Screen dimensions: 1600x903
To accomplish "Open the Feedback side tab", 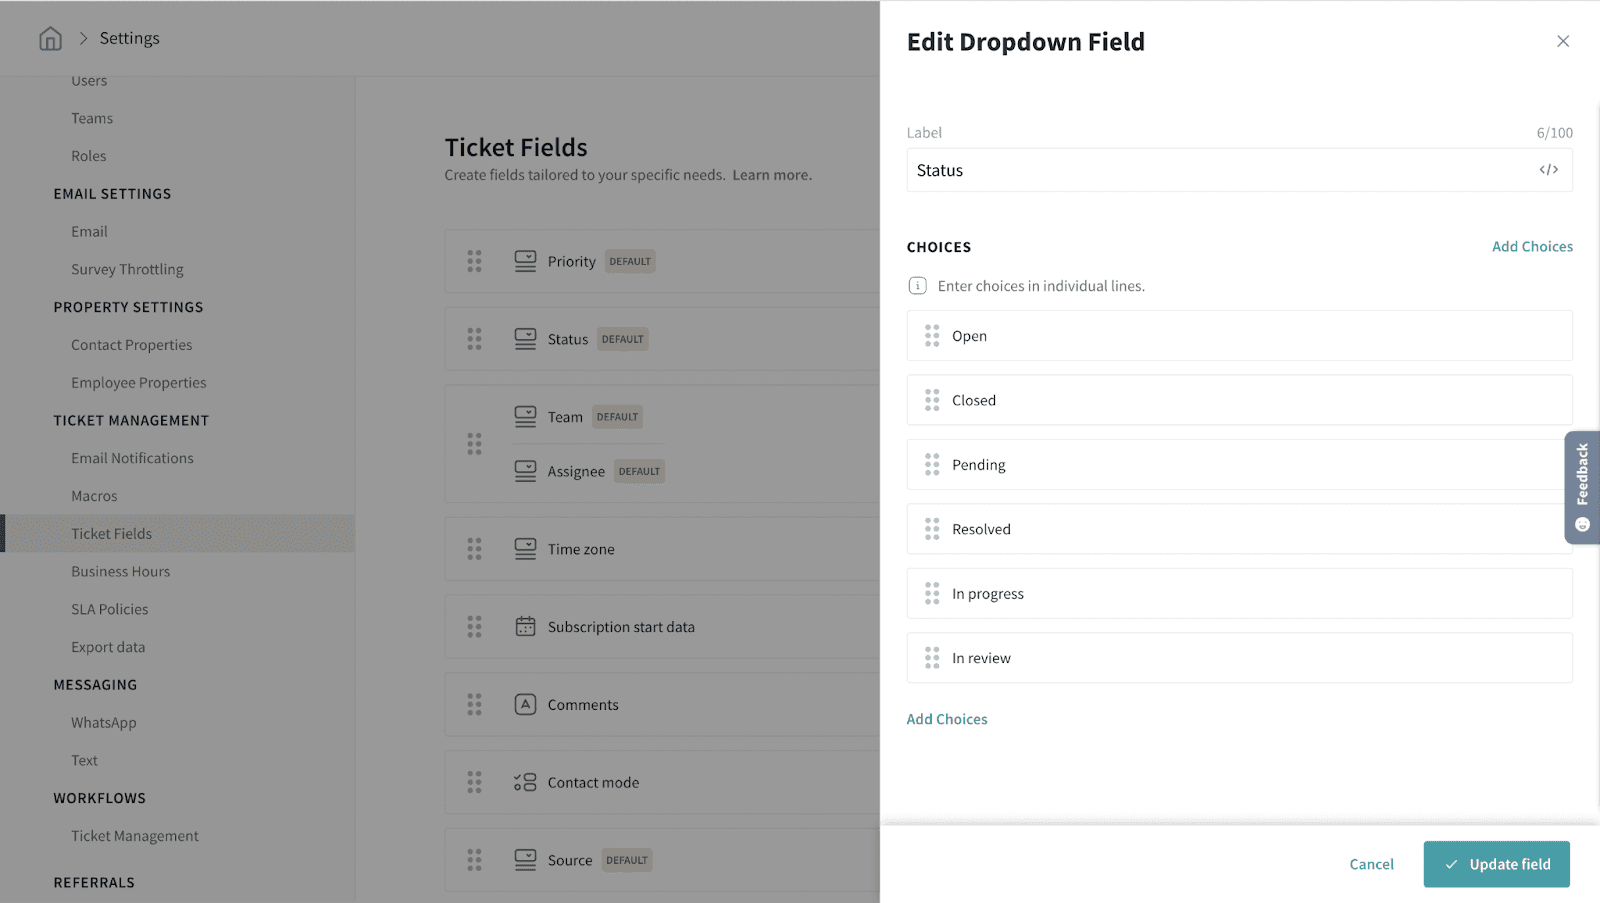I will click(1582, 487).
